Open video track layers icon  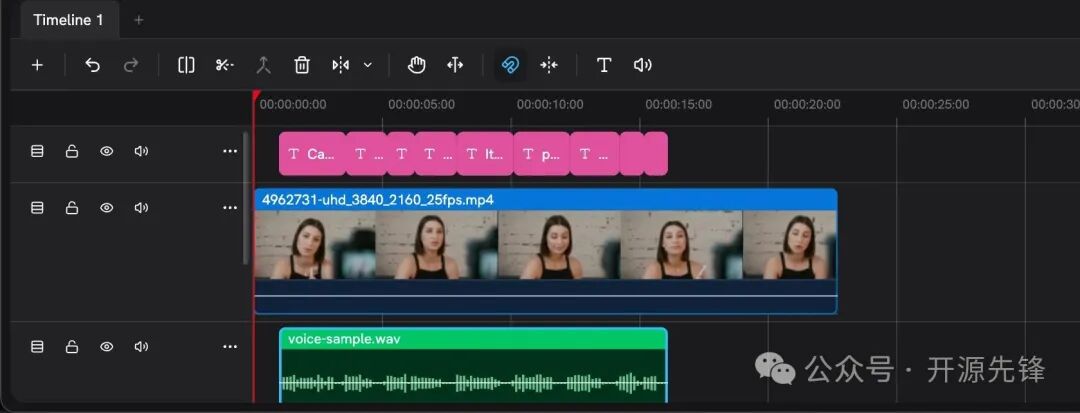click(37, 208)
